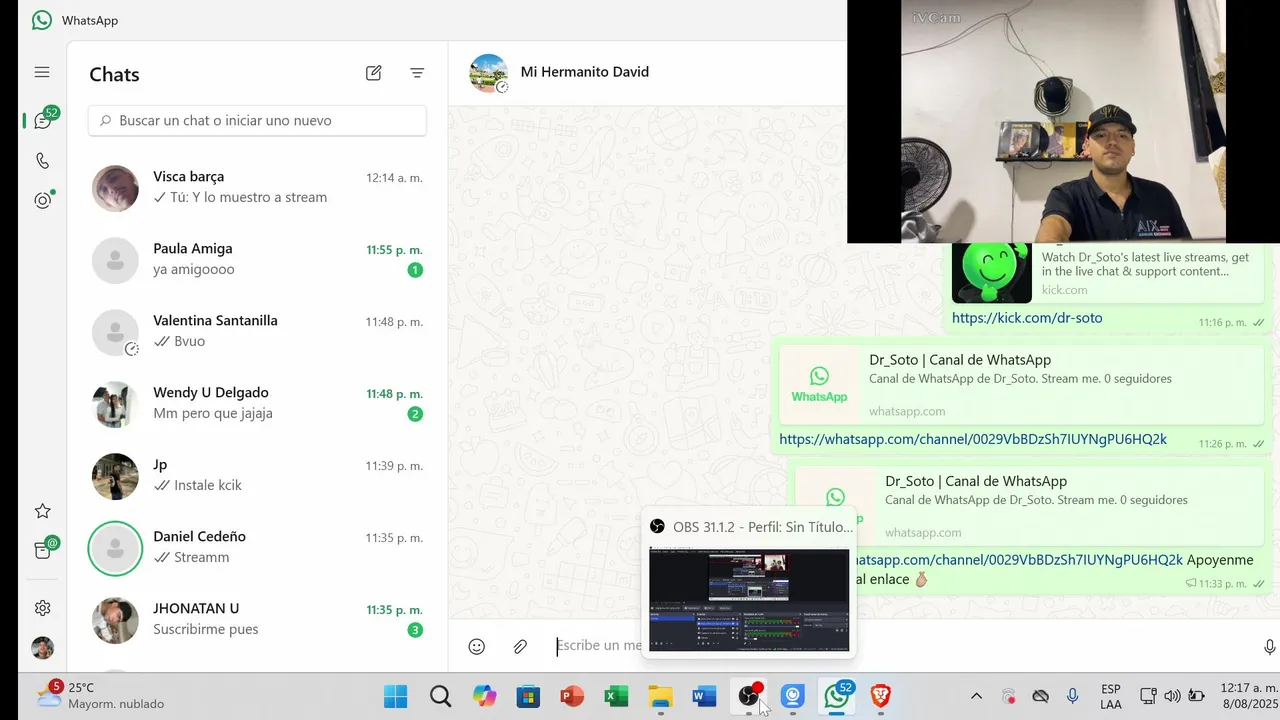Select the OBS 31.1.2 window preview thumbnail

coord(749,600)
